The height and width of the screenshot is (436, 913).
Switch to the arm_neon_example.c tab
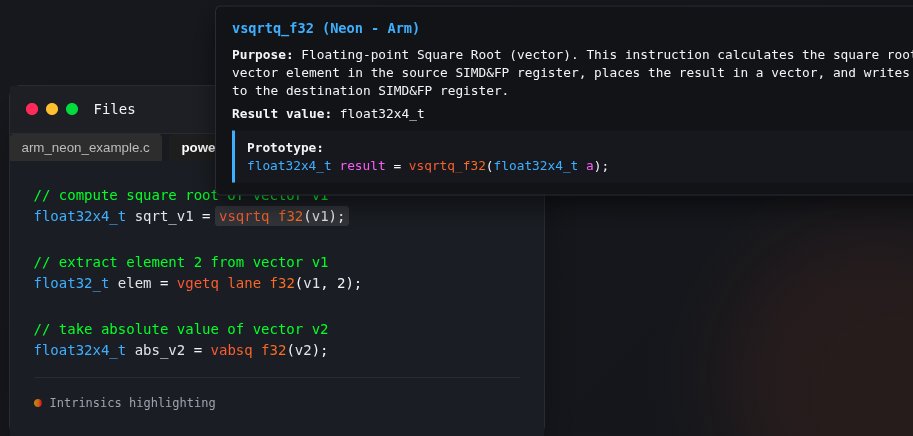(x=86, y=148)
